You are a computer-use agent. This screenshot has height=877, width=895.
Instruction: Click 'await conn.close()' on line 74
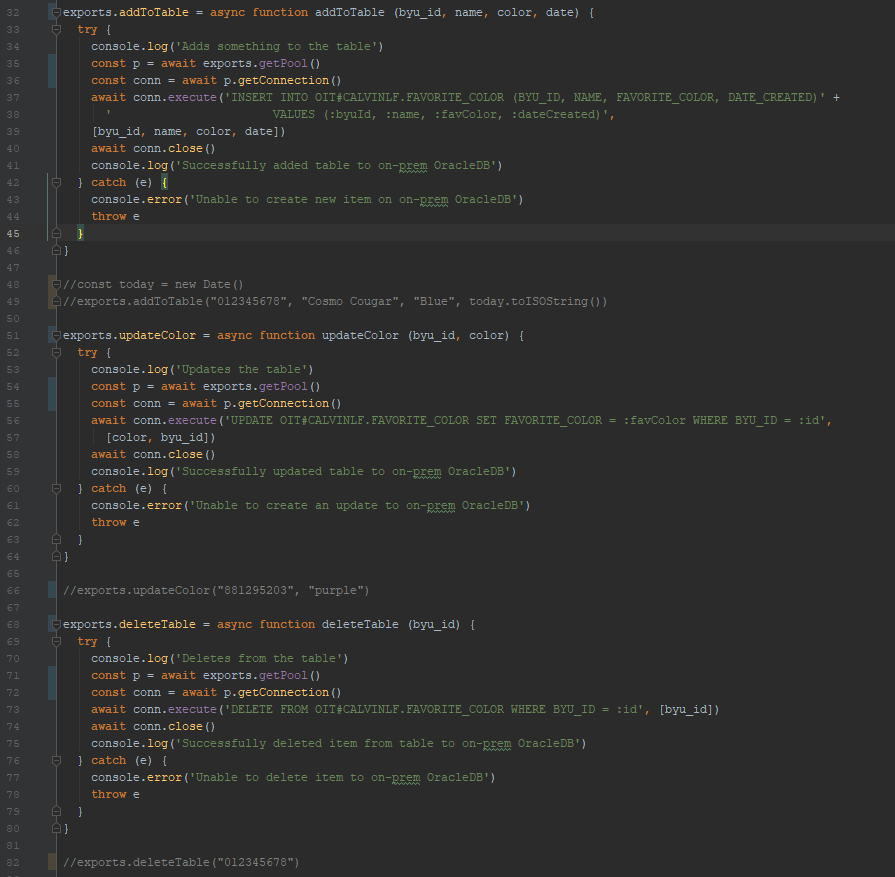[153, 726]
